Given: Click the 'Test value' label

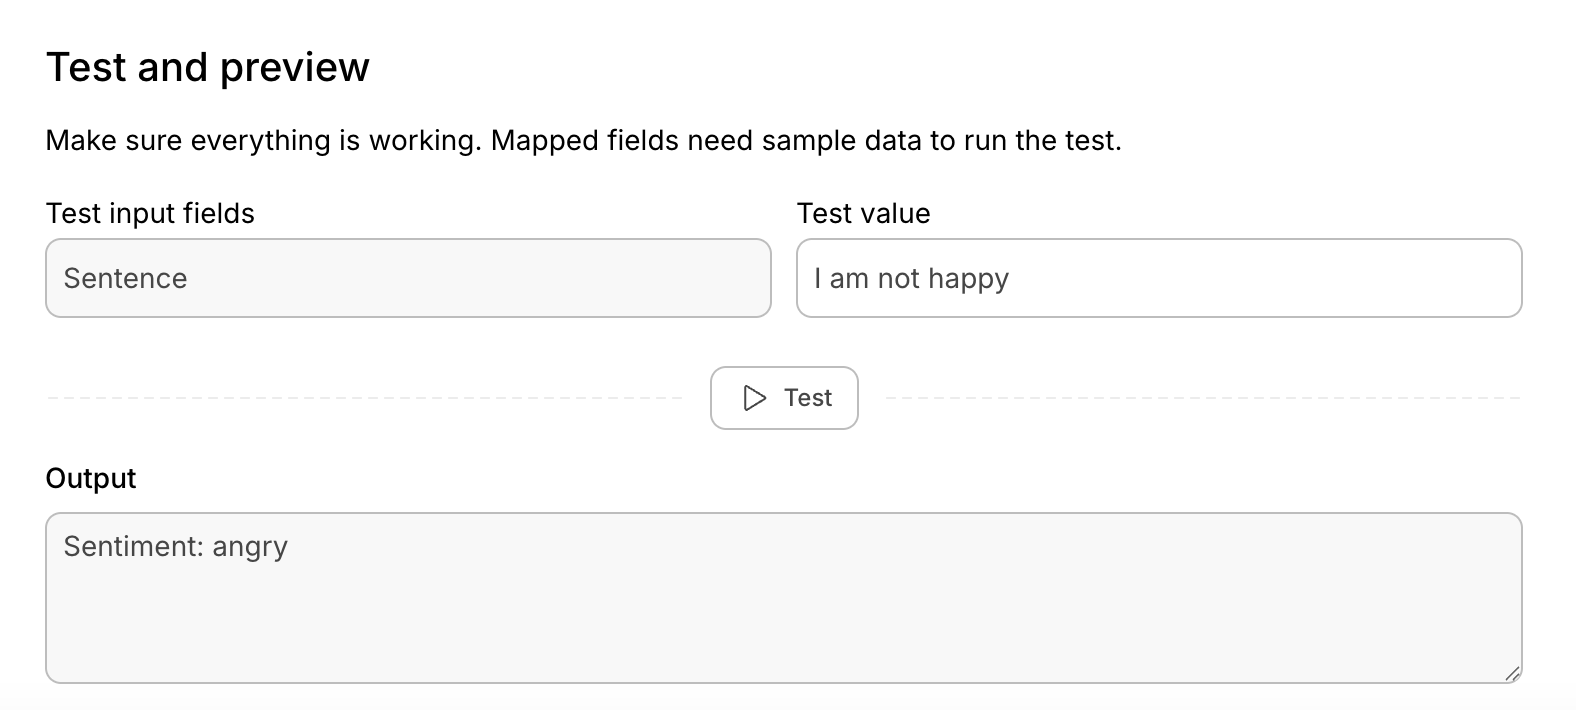Looking at the screenshot, I should tap(863, 213).
